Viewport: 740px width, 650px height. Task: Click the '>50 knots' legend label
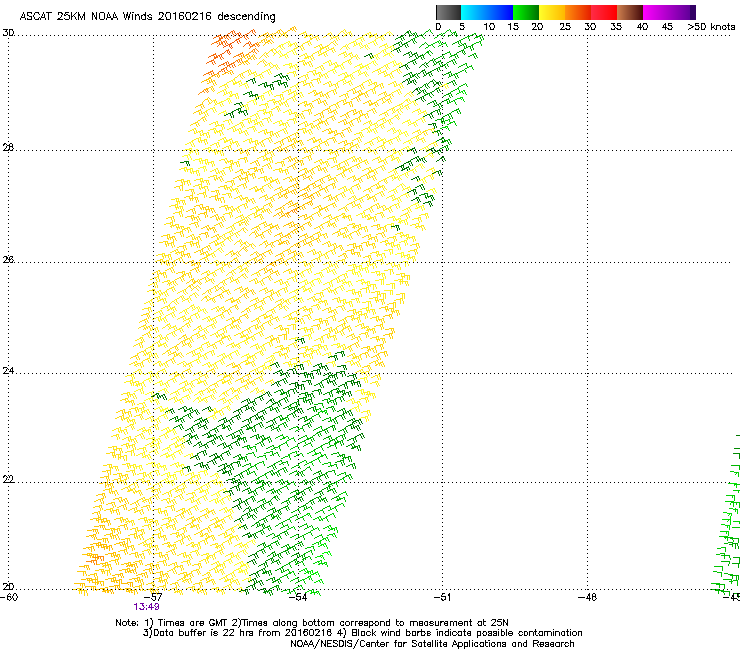click(x=711, y=27)
